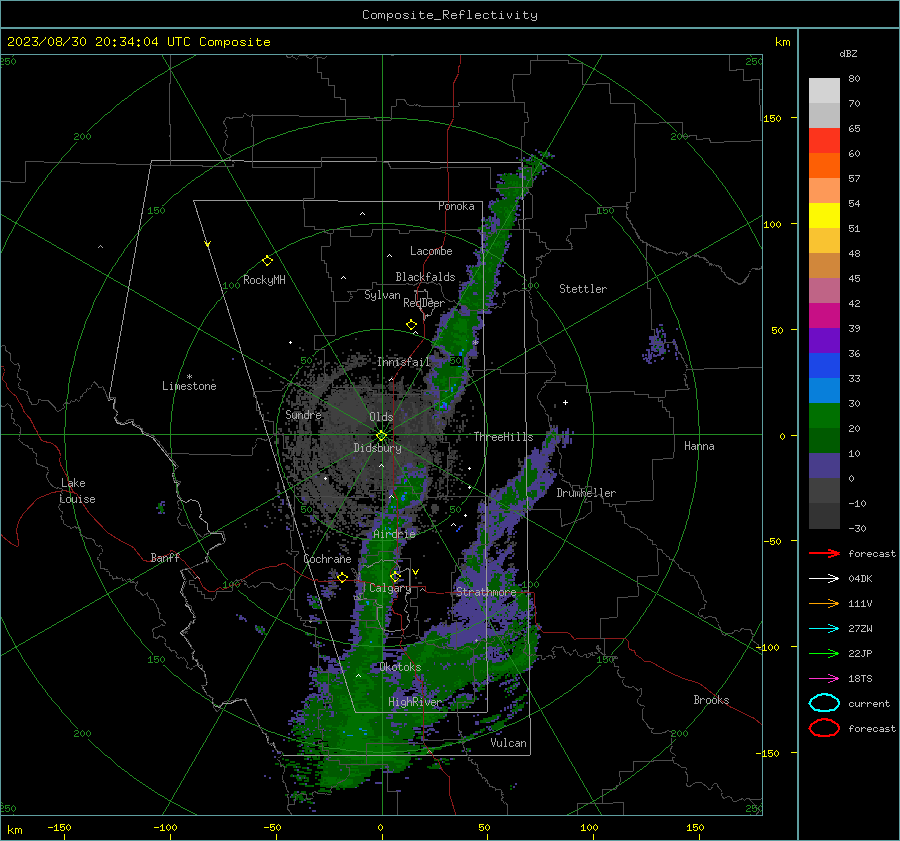
Task: Select the yellow diamond marker below Cochrane
Action: click(x=342, y=578)
